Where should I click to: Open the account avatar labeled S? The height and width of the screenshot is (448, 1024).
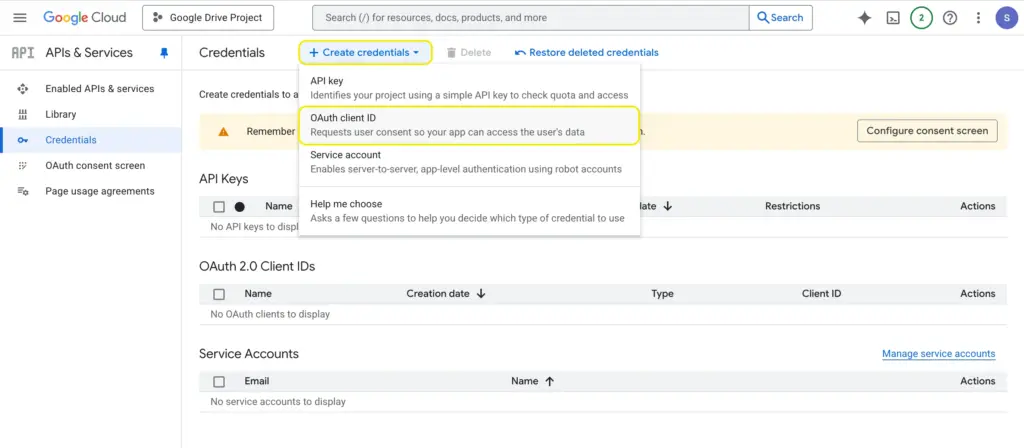click(1006, 18)
